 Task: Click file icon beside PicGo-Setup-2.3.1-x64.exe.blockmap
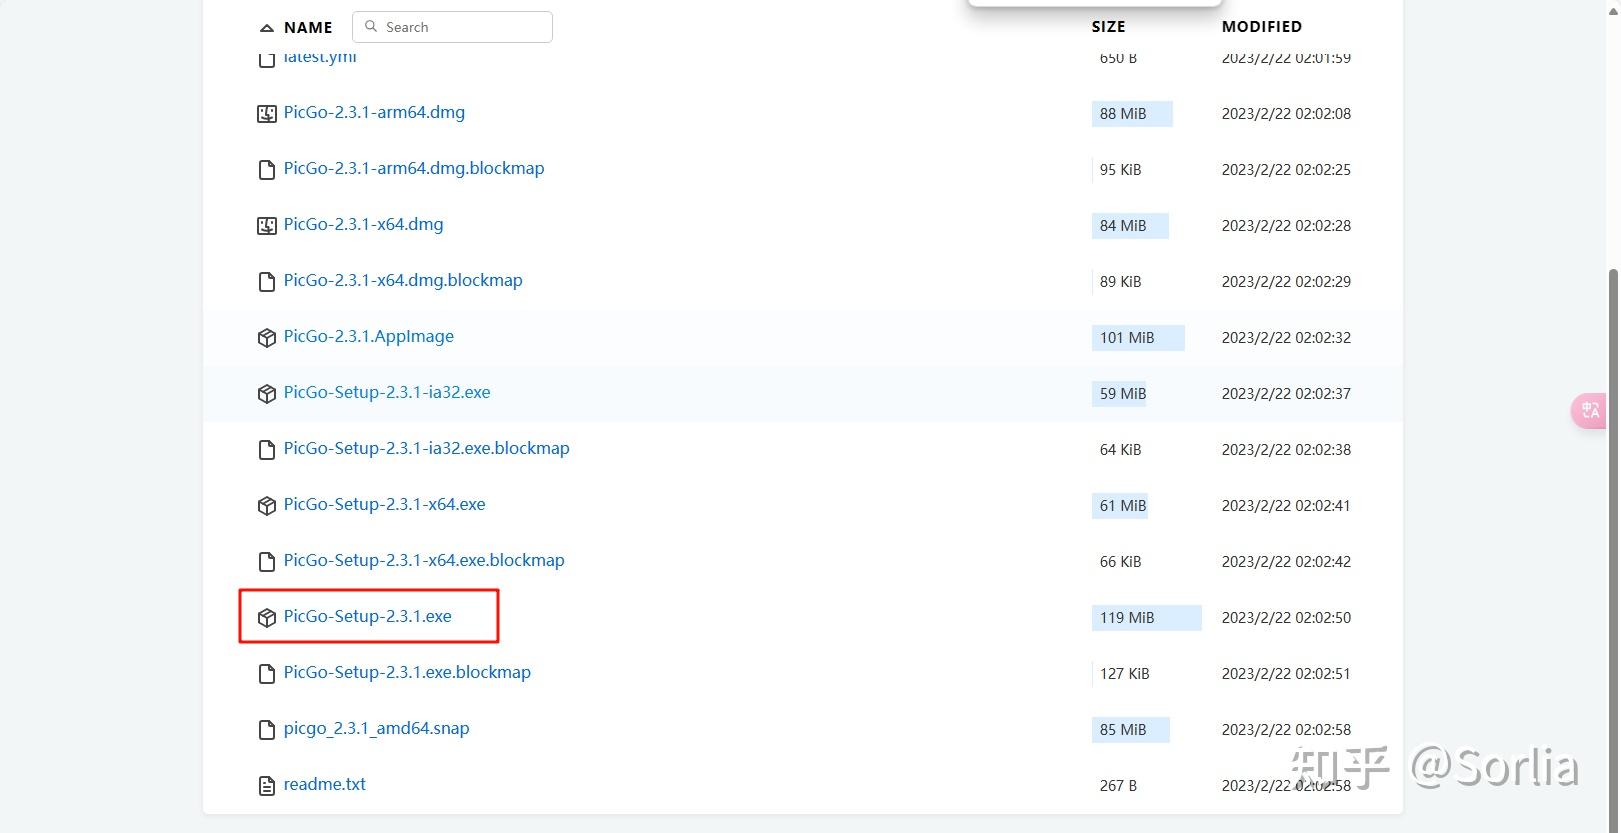click(267, 562)
